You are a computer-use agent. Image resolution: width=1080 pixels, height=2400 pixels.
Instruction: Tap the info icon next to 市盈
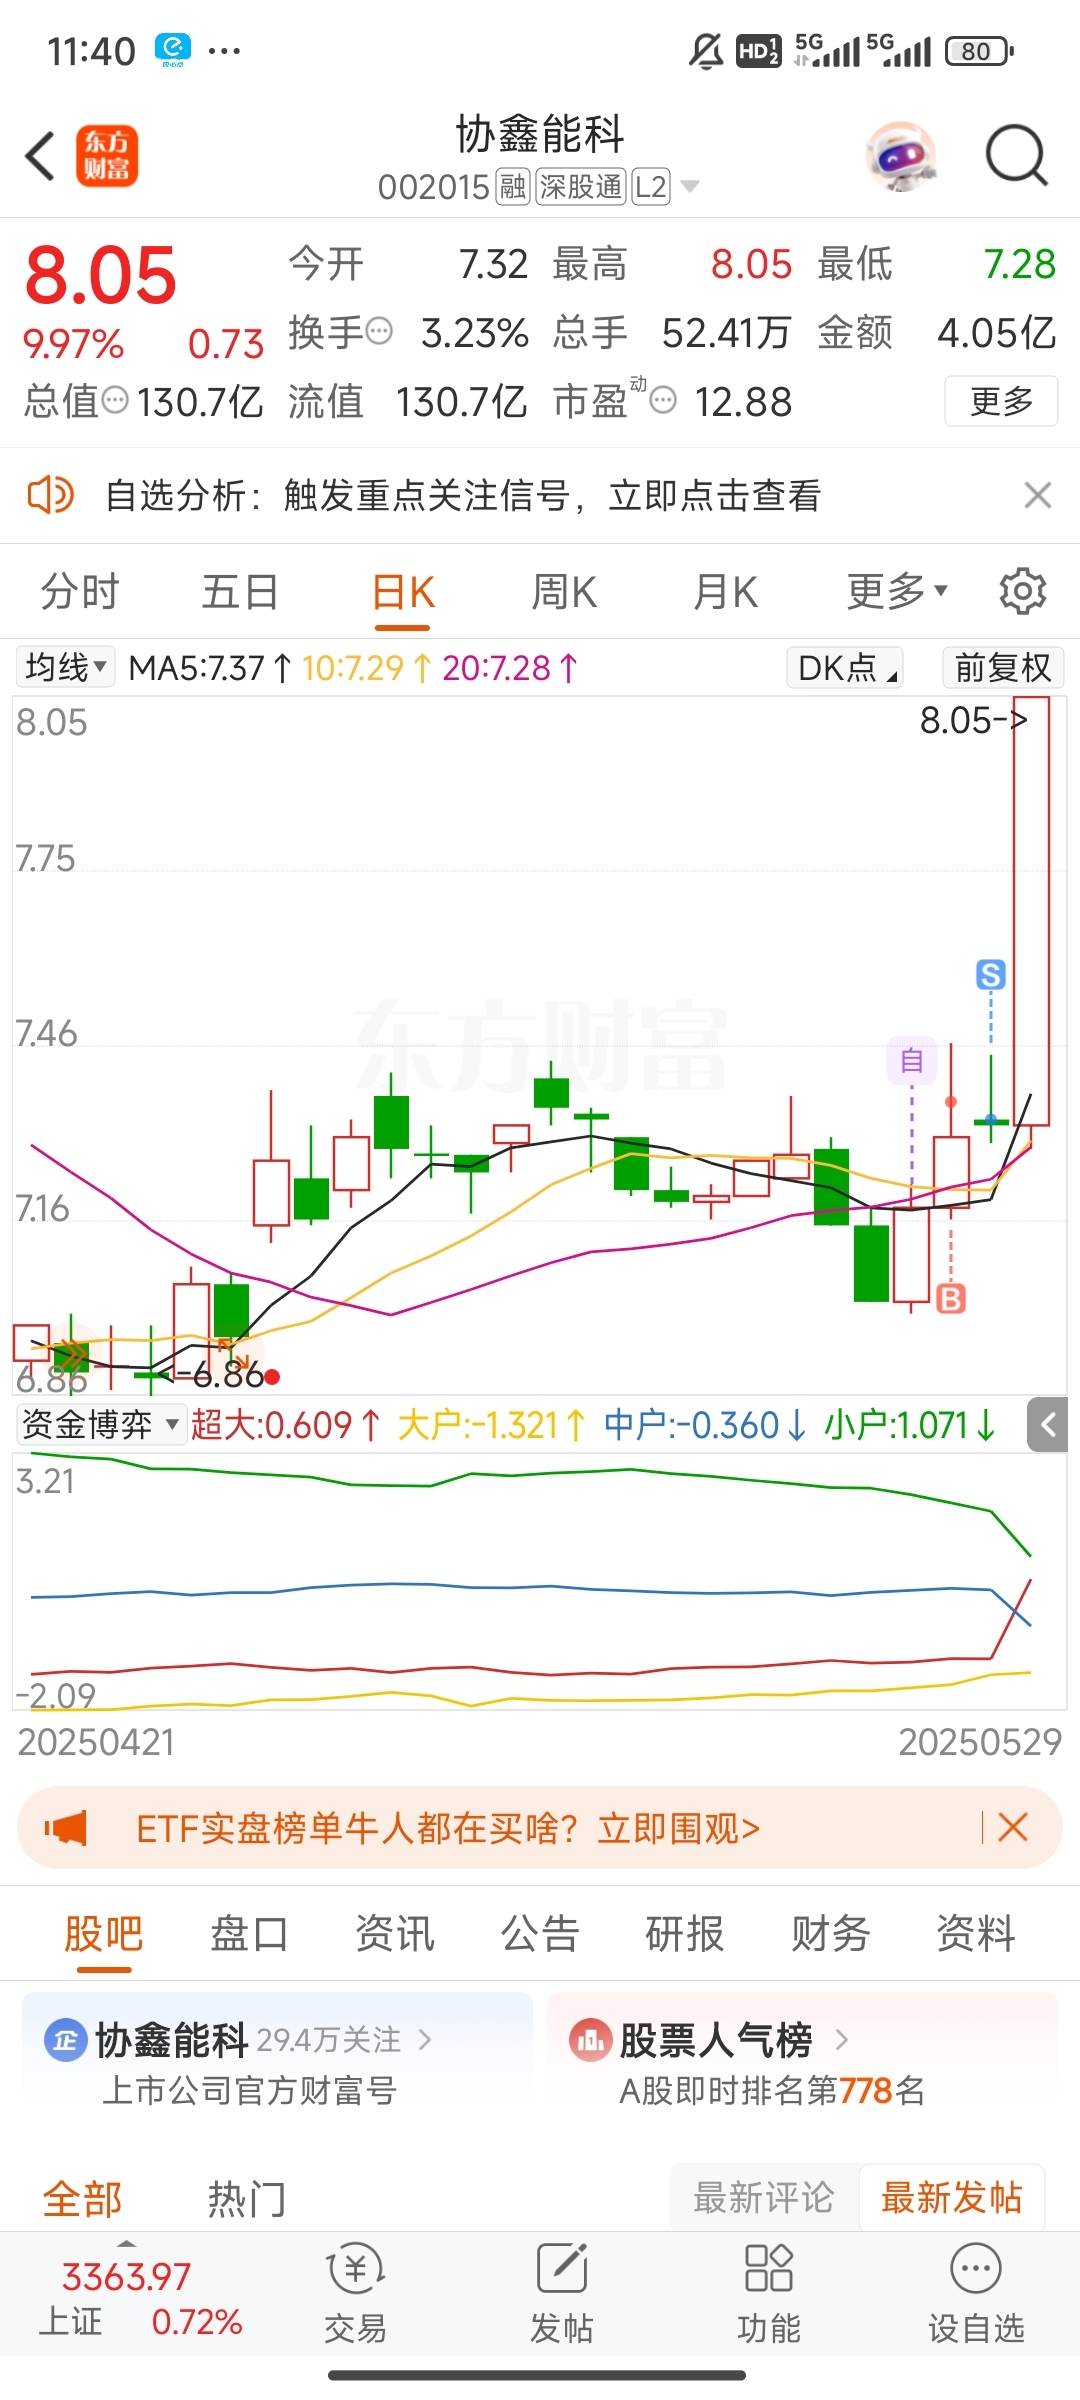[663, 401]
